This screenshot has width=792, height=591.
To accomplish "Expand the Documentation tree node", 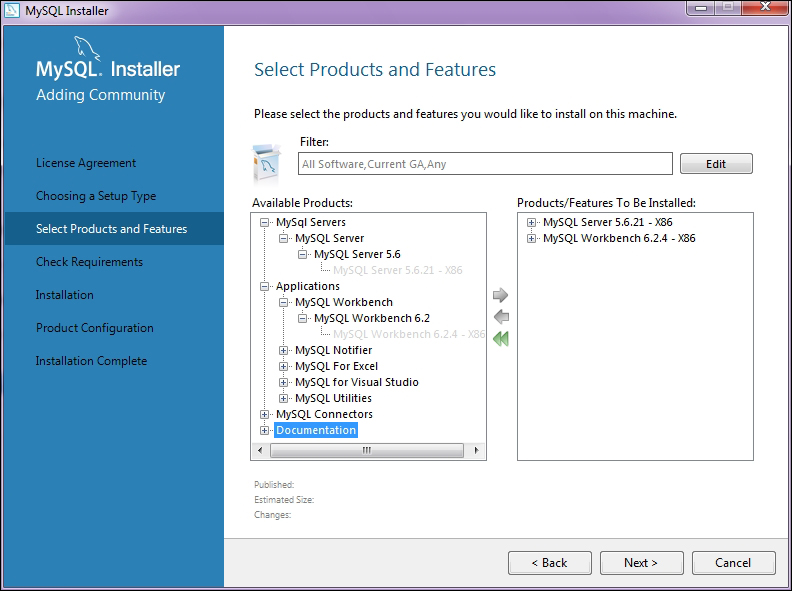I will tap(265, 430).
